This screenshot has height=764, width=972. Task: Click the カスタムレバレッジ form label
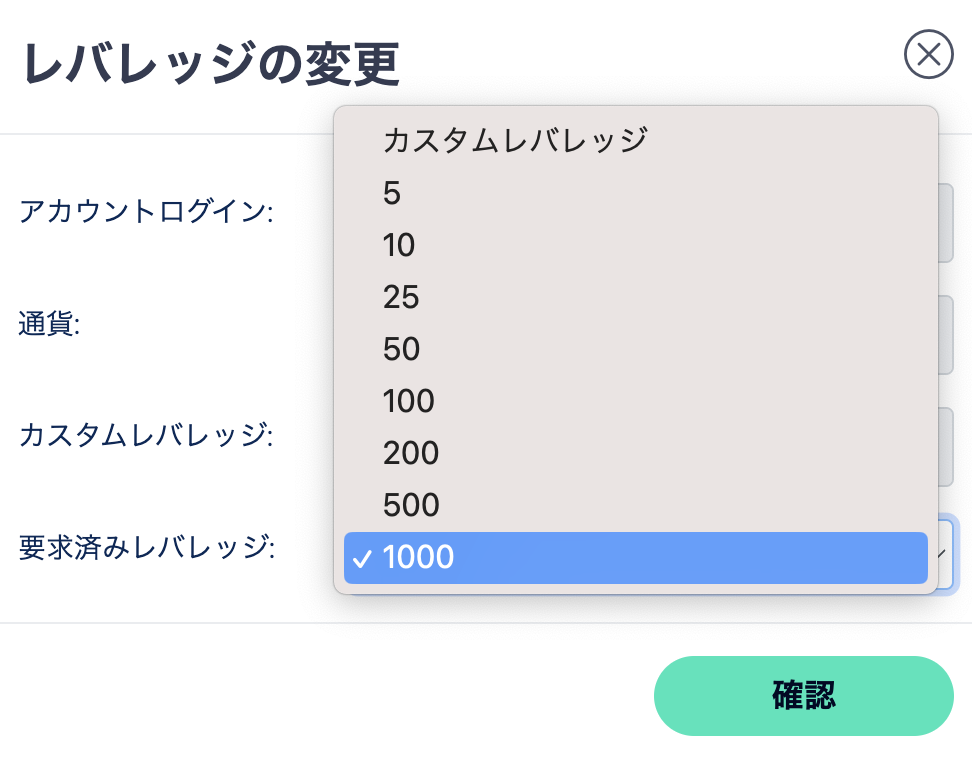pyautogui.click(x=146, y=435)
